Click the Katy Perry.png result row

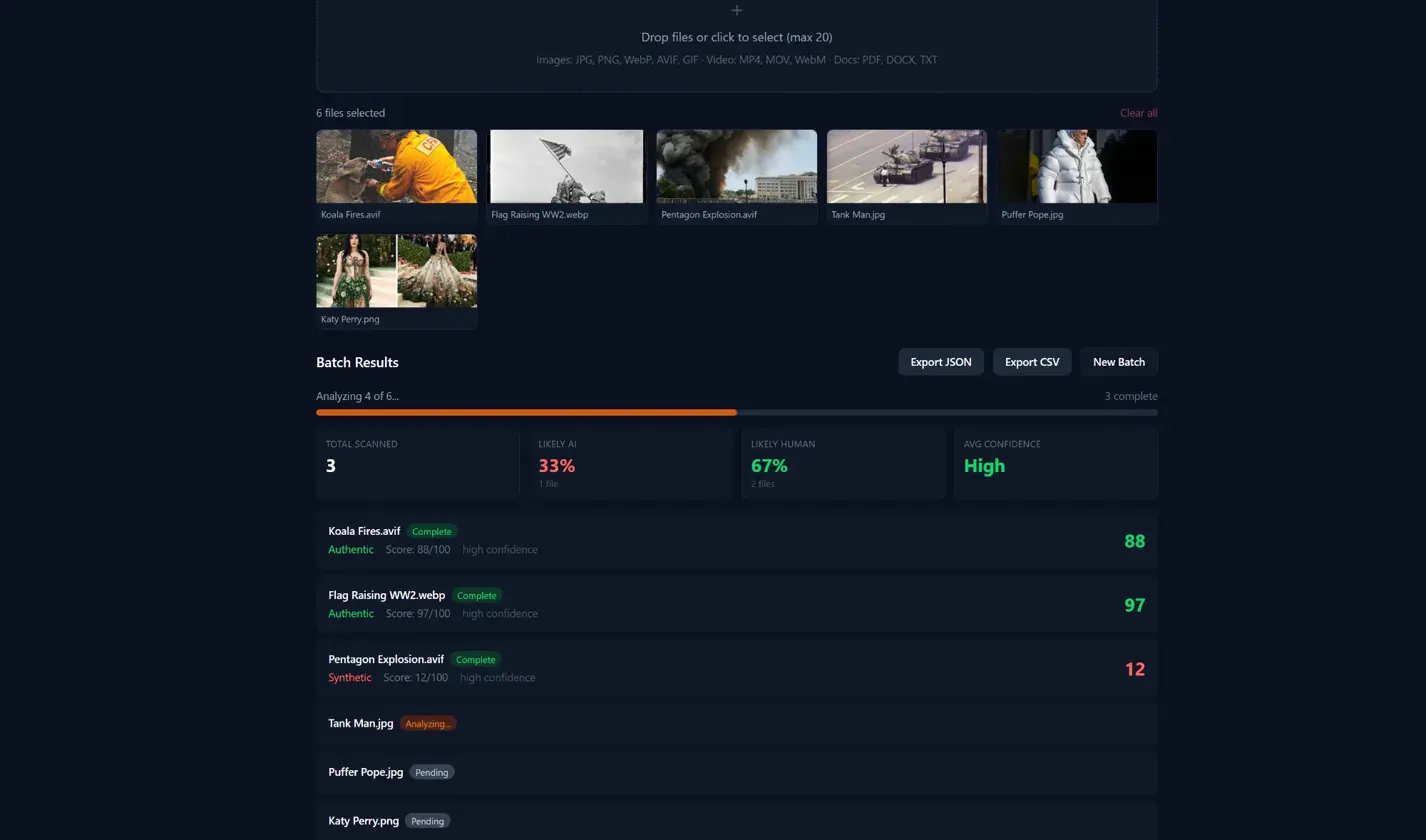tap(737, 821)
